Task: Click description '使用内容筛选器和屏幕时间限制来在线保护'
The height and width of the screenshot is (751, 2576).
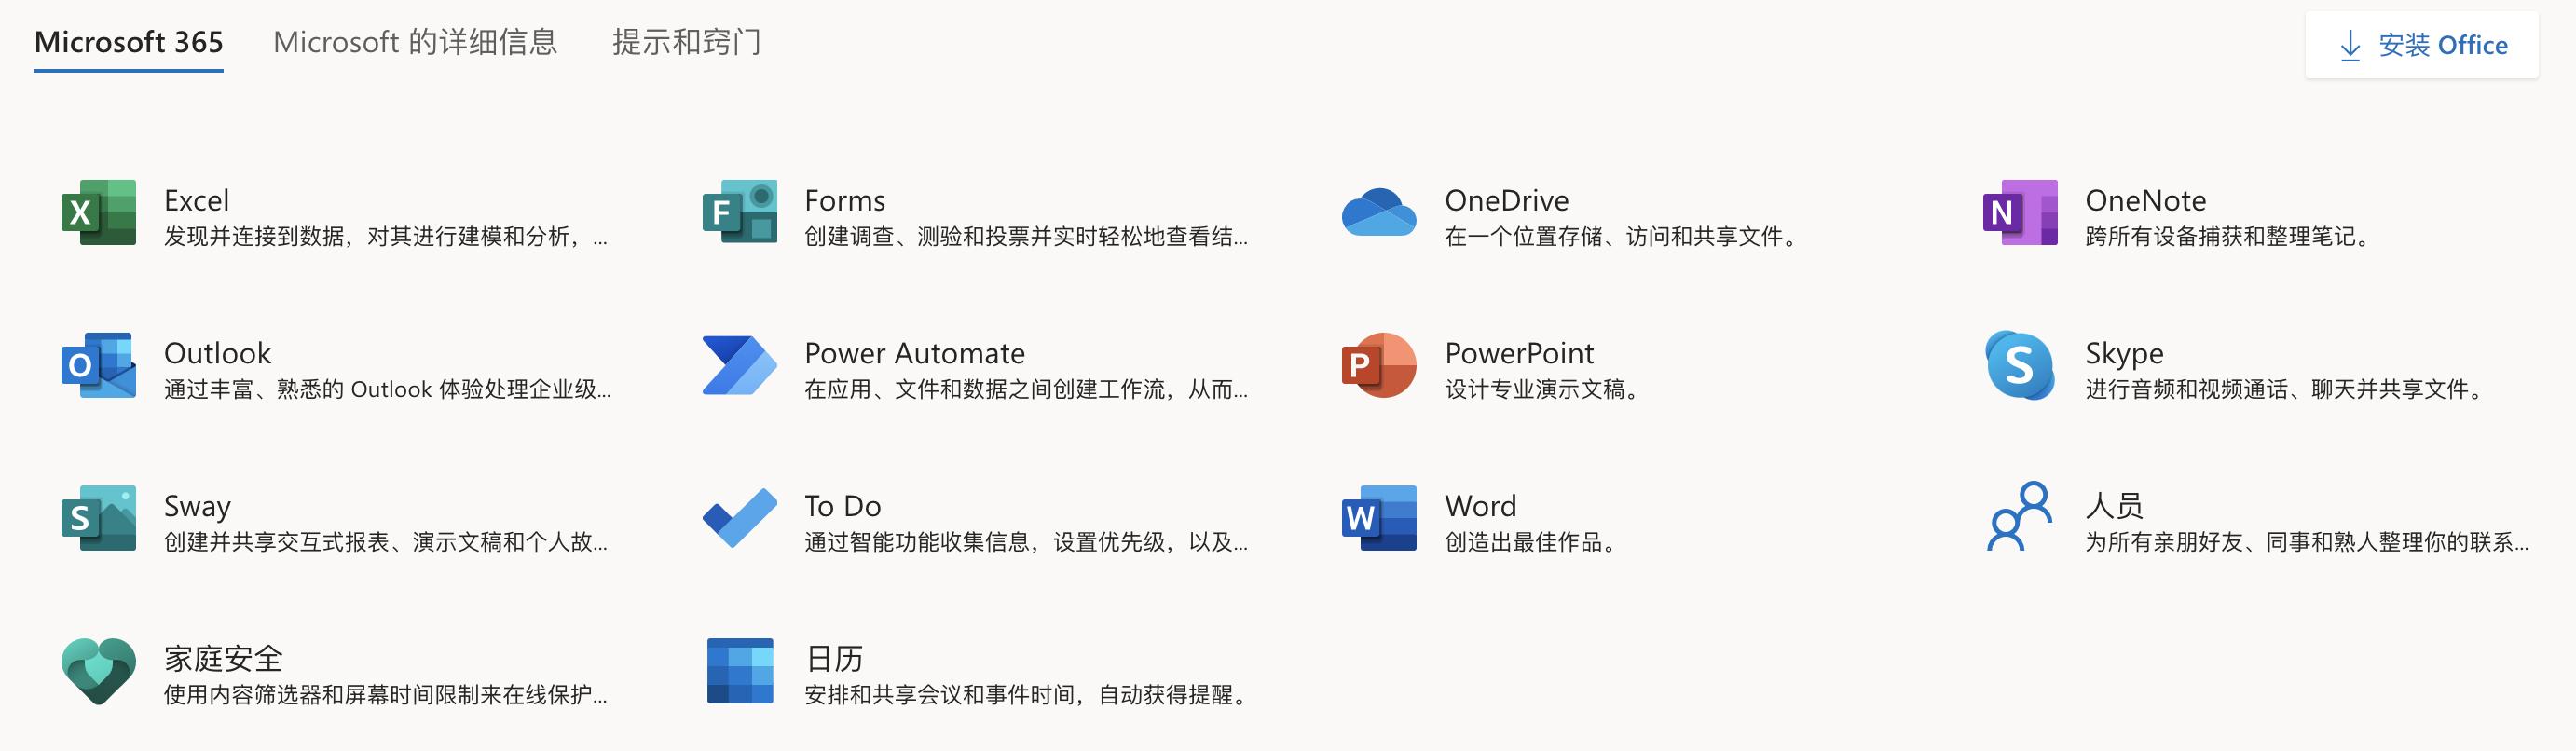Action: [385, 694]
